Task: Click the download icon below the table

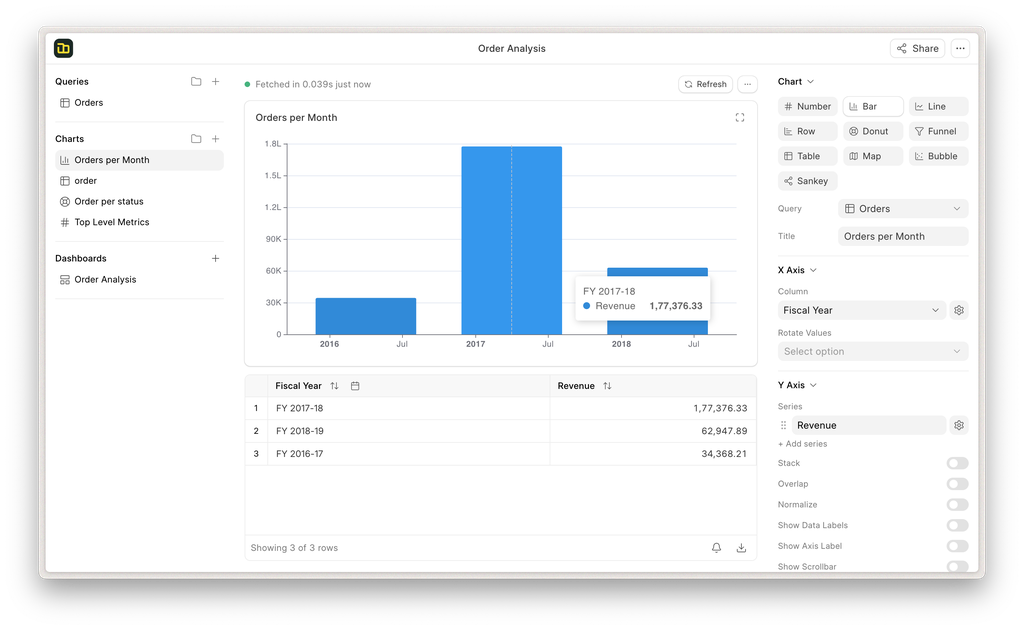Action: (741, 548)
